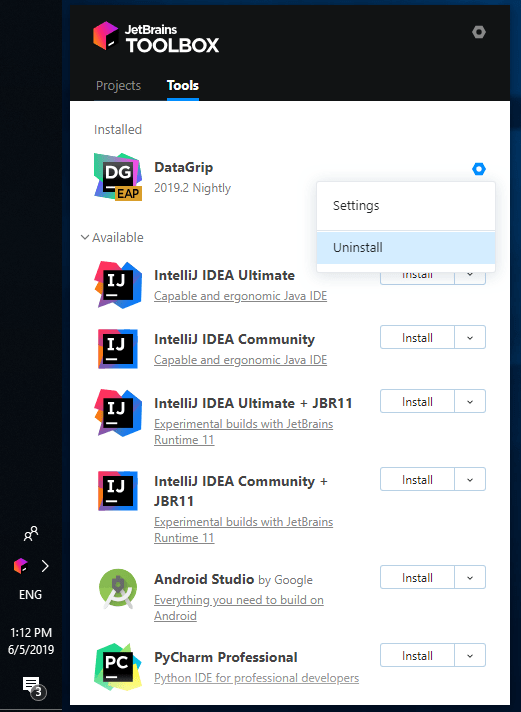Click the IntelliJ IDEA Community logo

pos(118,349)
